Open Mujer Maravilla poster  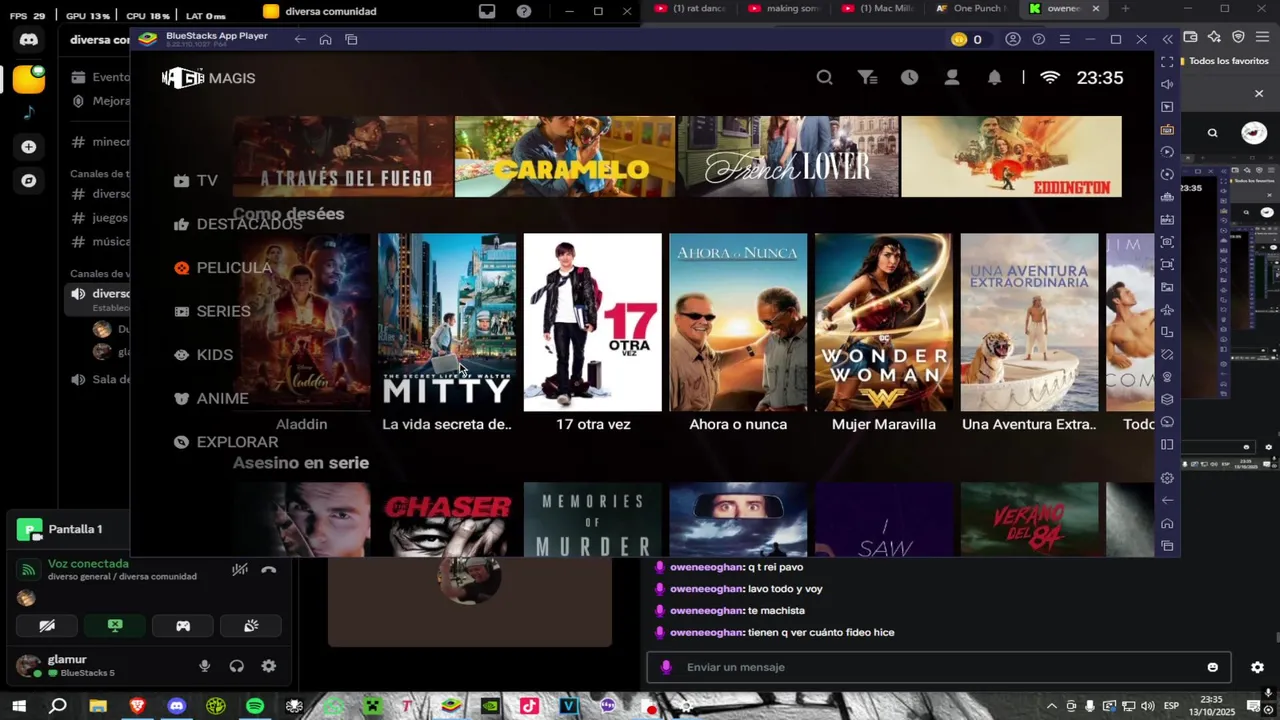(884, 322)
